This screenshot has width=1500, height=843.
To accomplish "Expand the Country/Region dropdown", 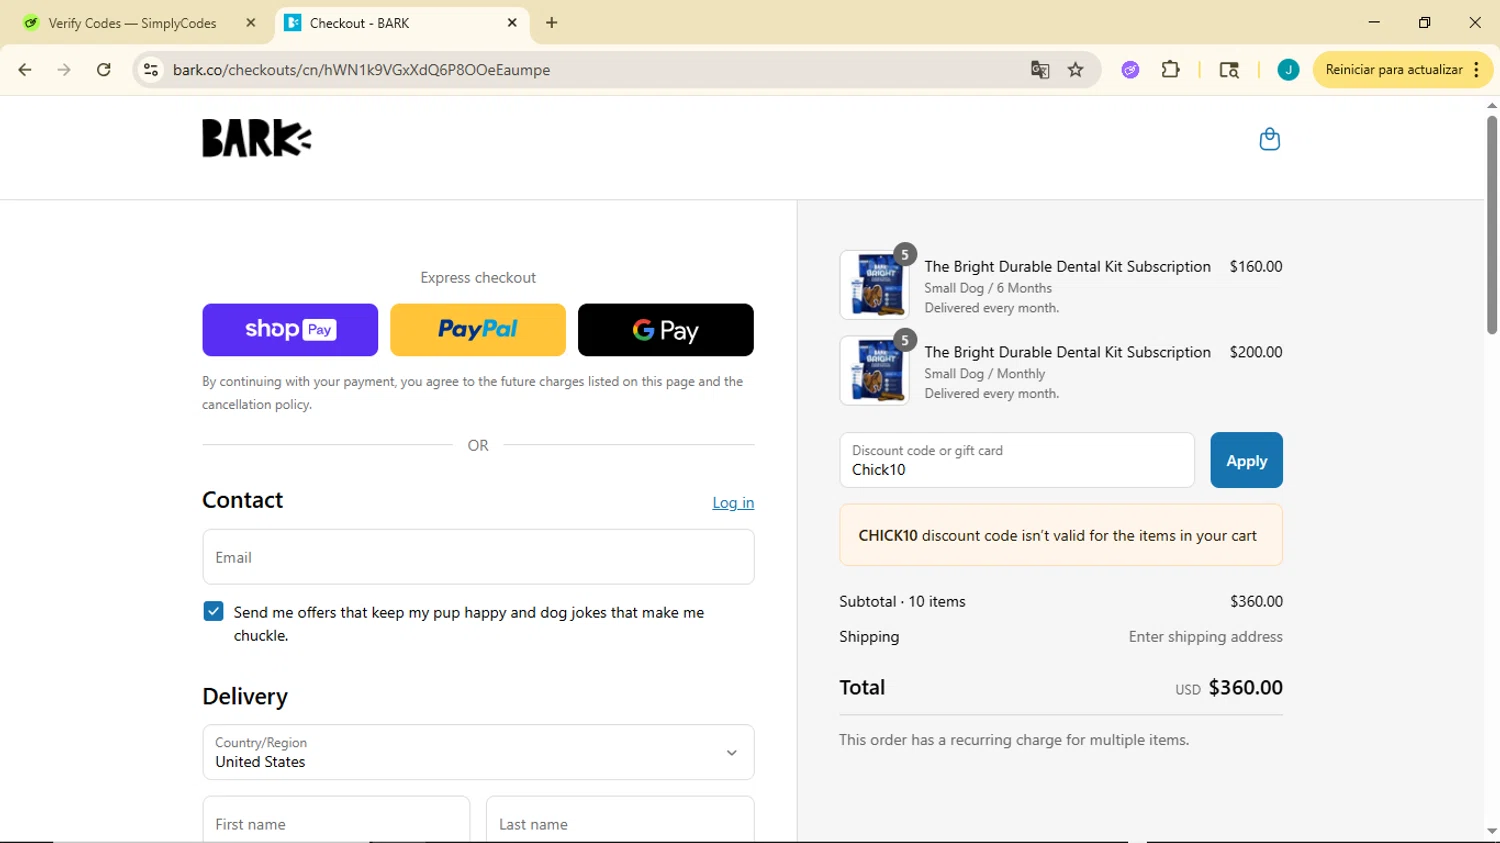I will (478, 752).
